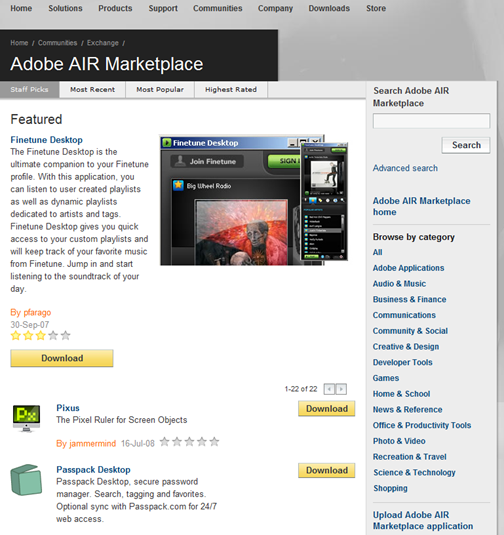The image size is (504, 535).
Task: Open Advanced search
Action: pos(405,168)
